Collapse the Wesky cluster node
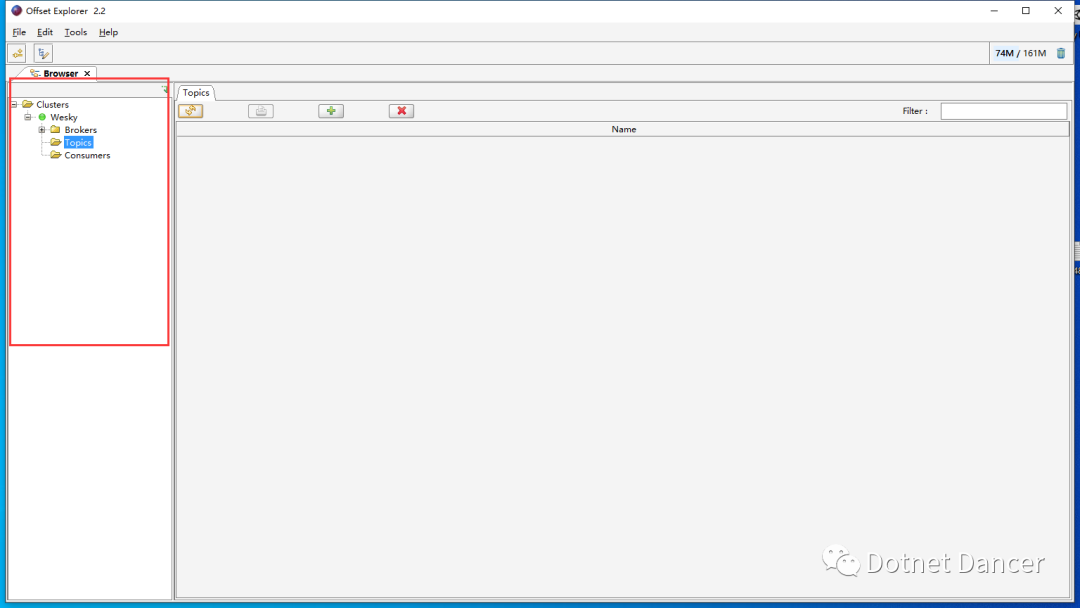1080x608 pixels. click(28, 117)
